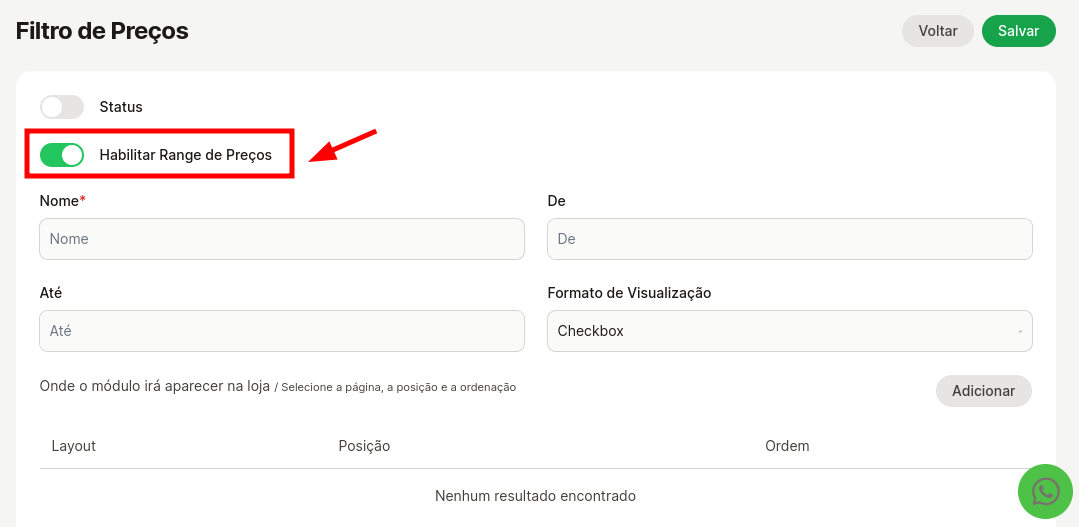Click the Nenhum resultado encontrado empty row
Screen dimensions: 1079x527
coord(535,496)
